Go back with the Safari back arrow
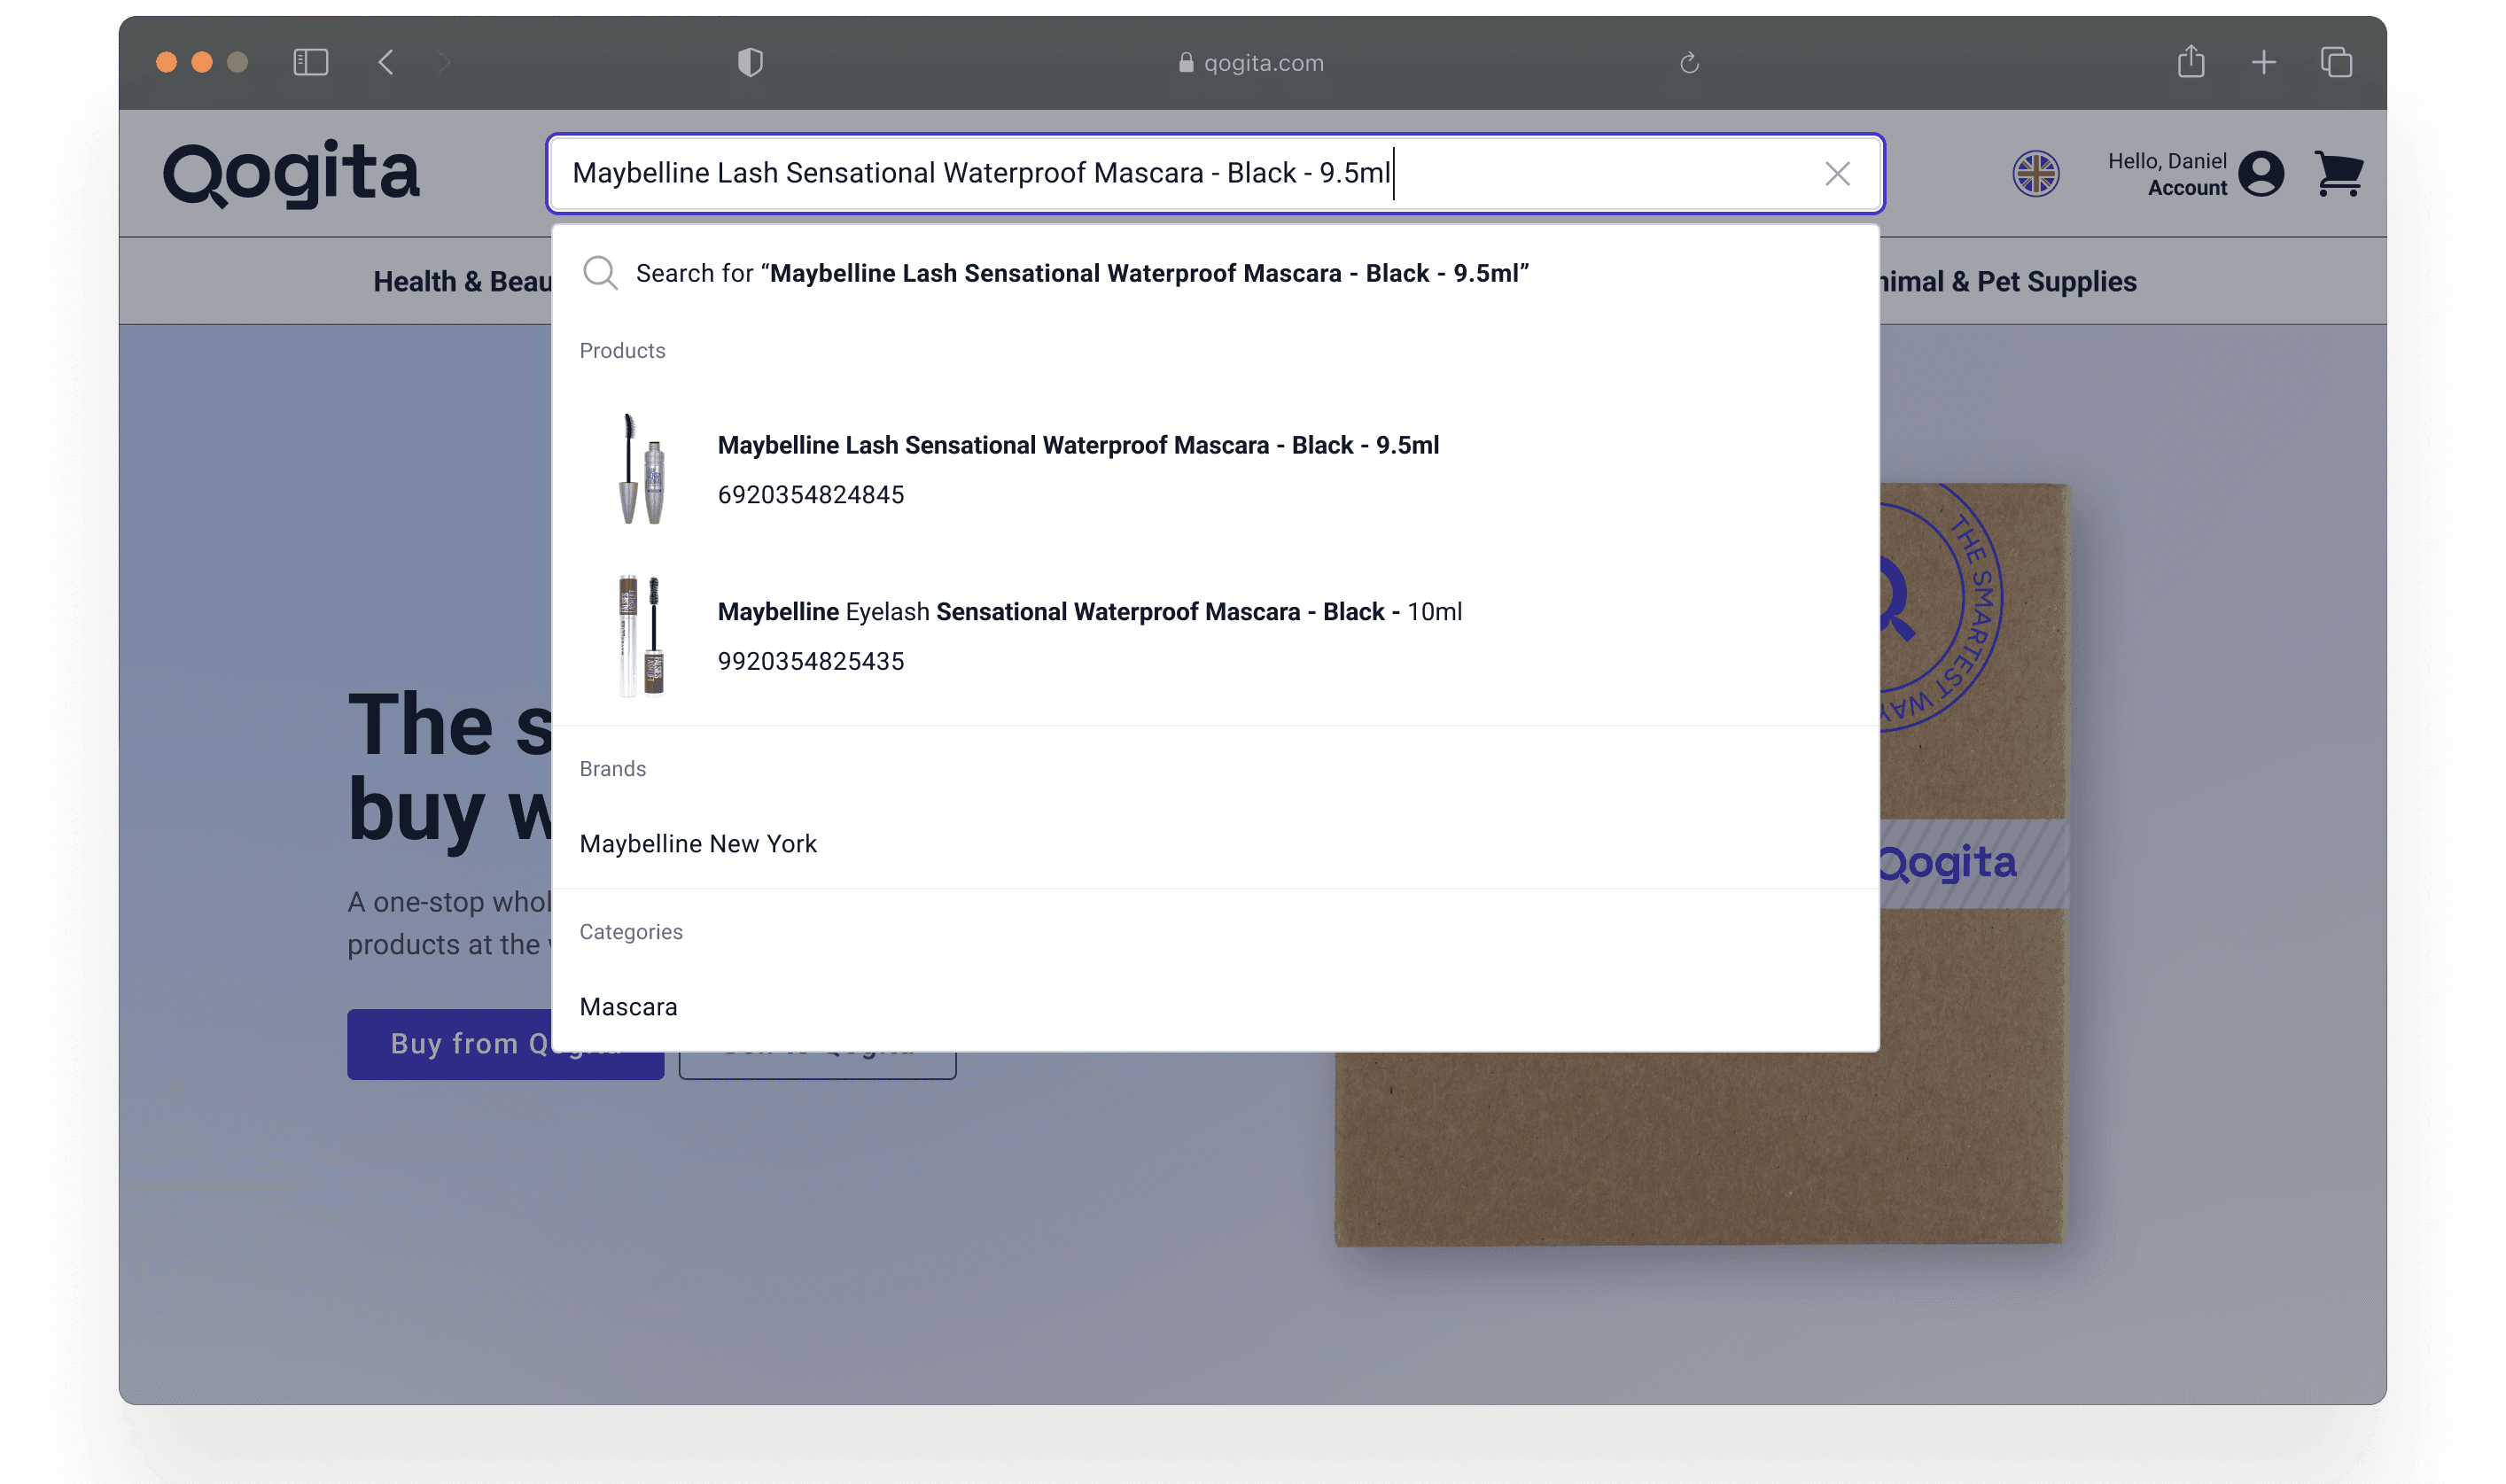The height and width of the screenshot is (1484, 2506). click(x=386, y=62)
